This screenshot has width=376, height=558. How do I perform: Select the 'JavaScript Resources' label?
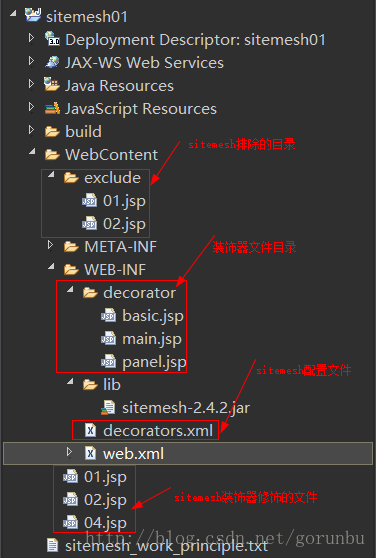coord(141,109)
